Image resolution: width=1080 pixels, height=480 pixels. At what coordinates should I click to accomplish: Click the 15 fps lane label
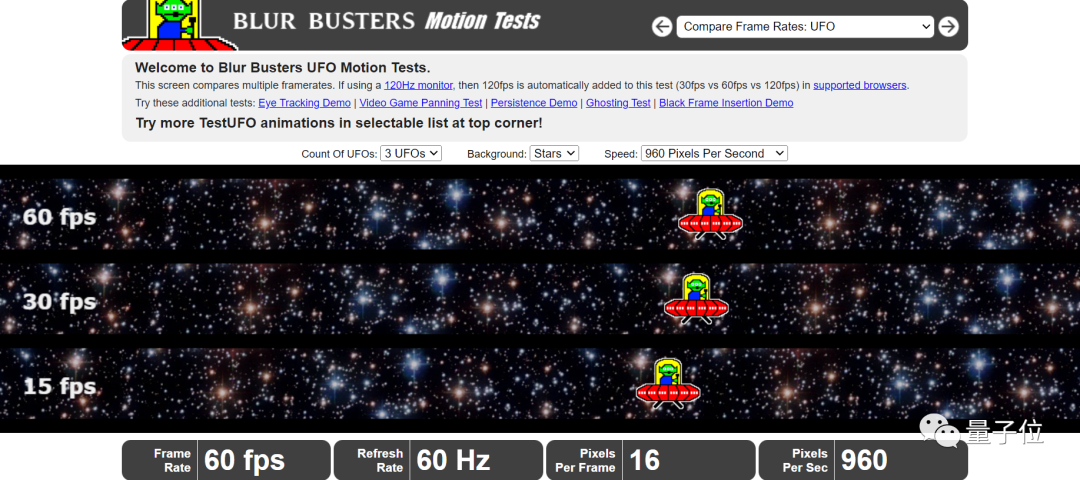59,386
